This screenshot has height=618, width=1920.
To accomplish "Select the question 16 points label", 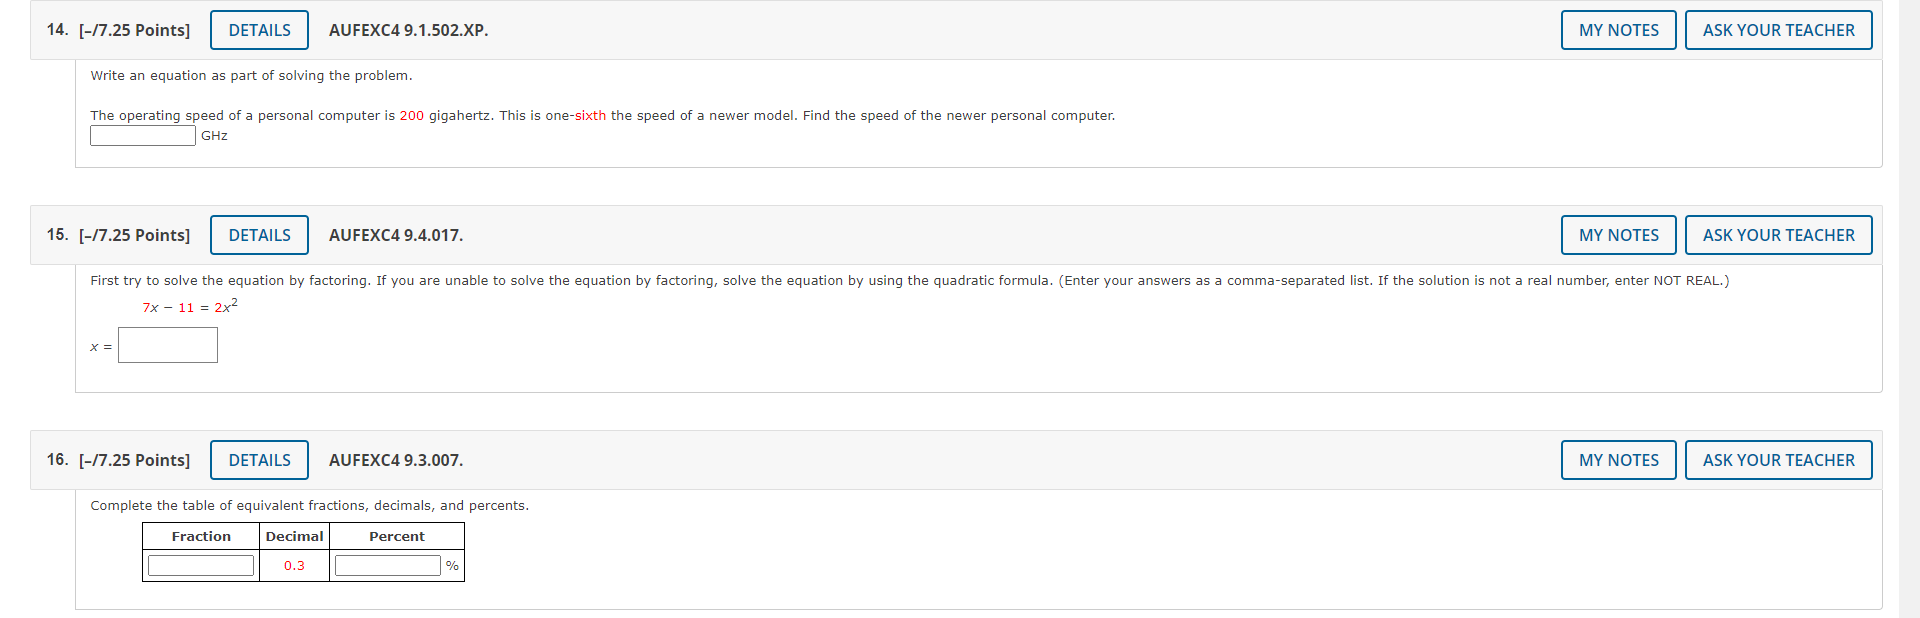I will click(134, 460).
